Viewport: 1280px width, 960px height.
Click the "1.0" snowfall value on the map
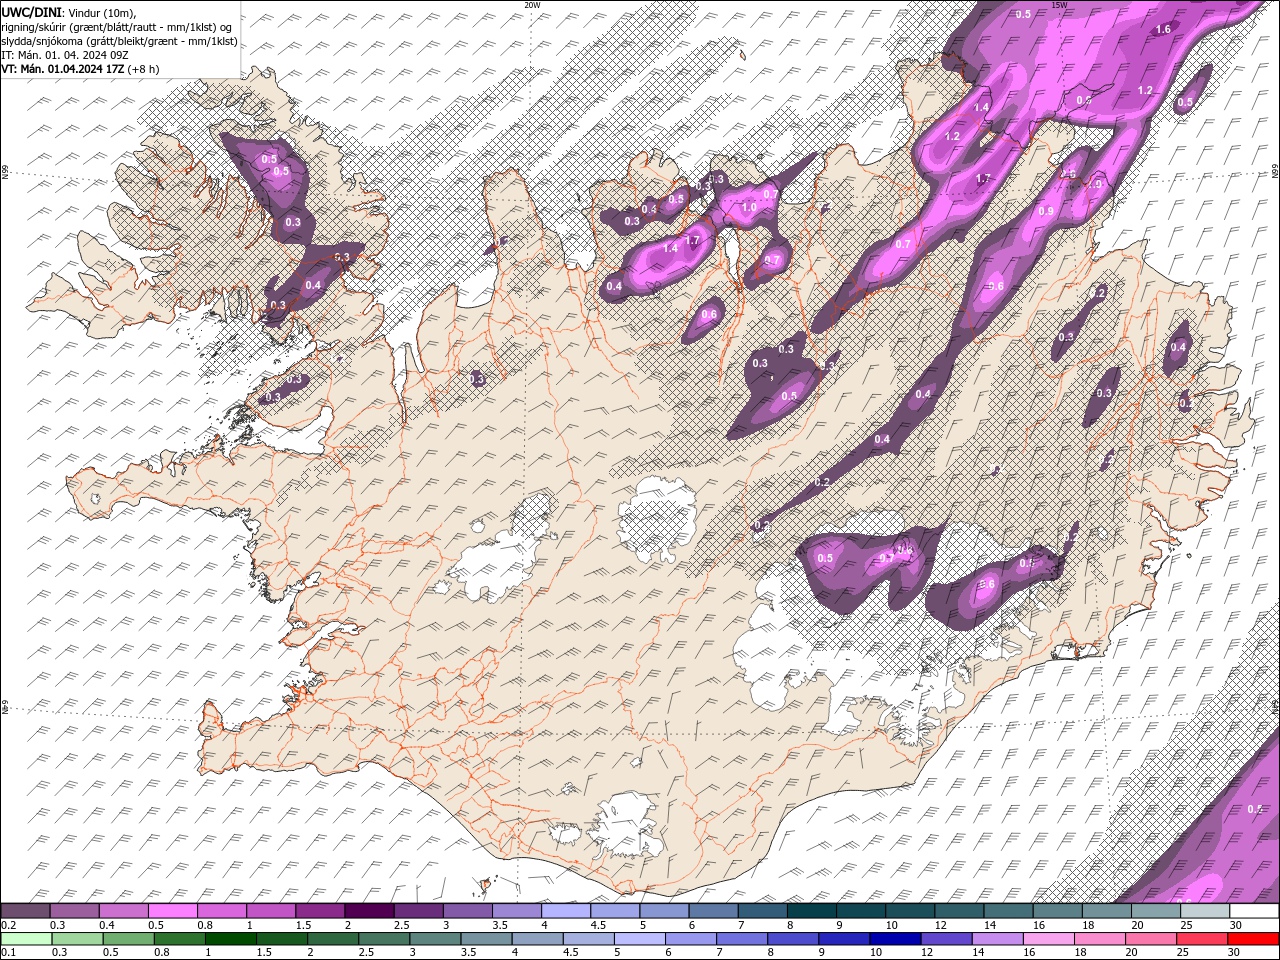[x=749, y=207]
